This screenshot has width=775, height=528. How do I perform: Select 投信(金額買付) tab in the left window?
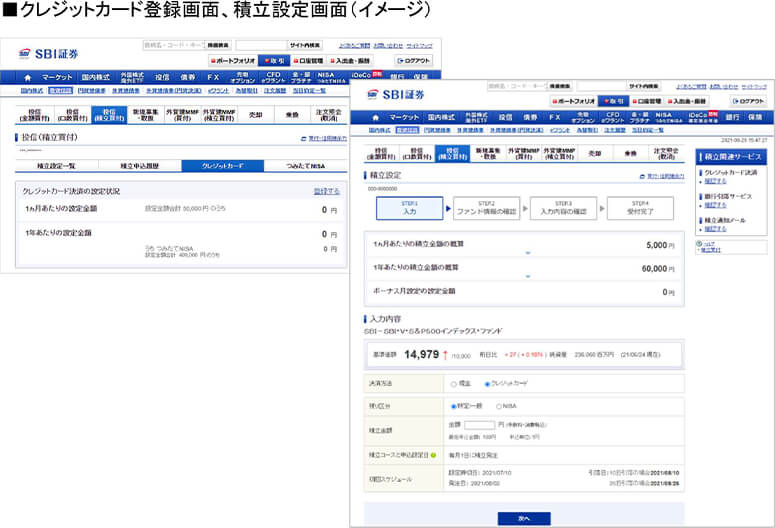click(34, 115)
